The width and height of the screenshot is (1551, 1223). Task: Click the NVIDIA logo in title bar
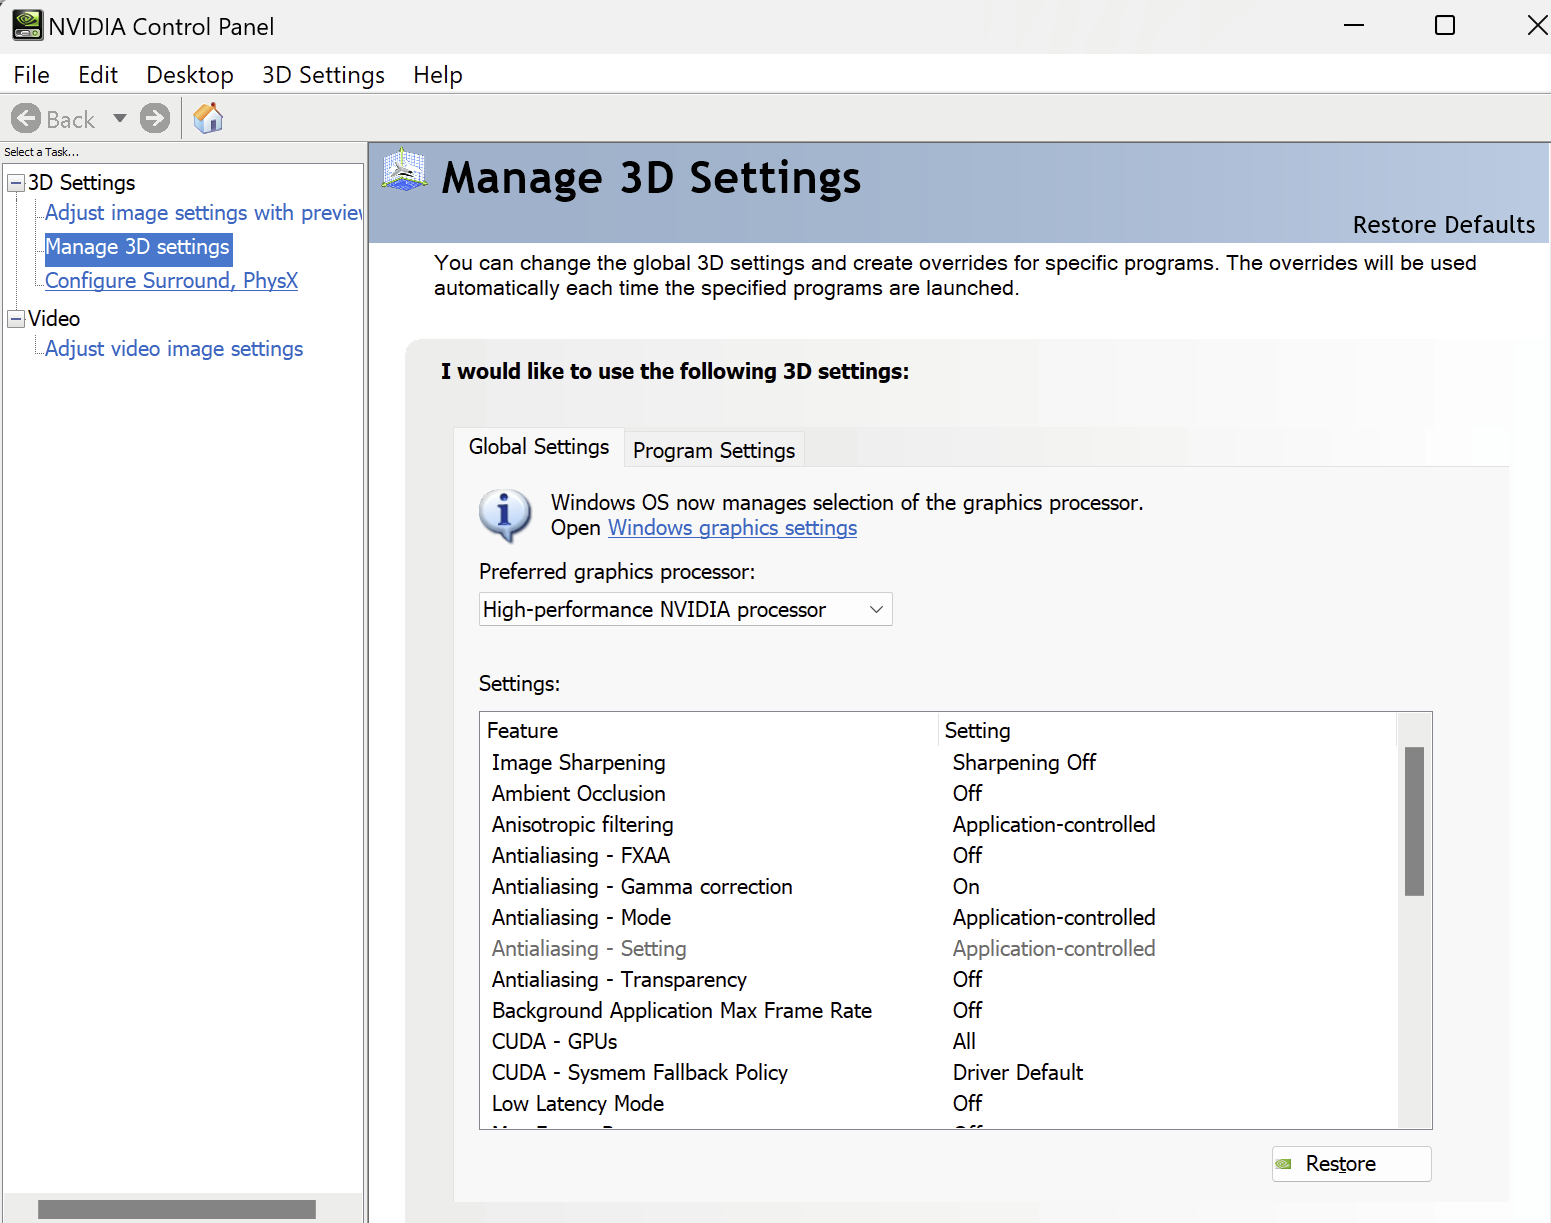[27, 26]
